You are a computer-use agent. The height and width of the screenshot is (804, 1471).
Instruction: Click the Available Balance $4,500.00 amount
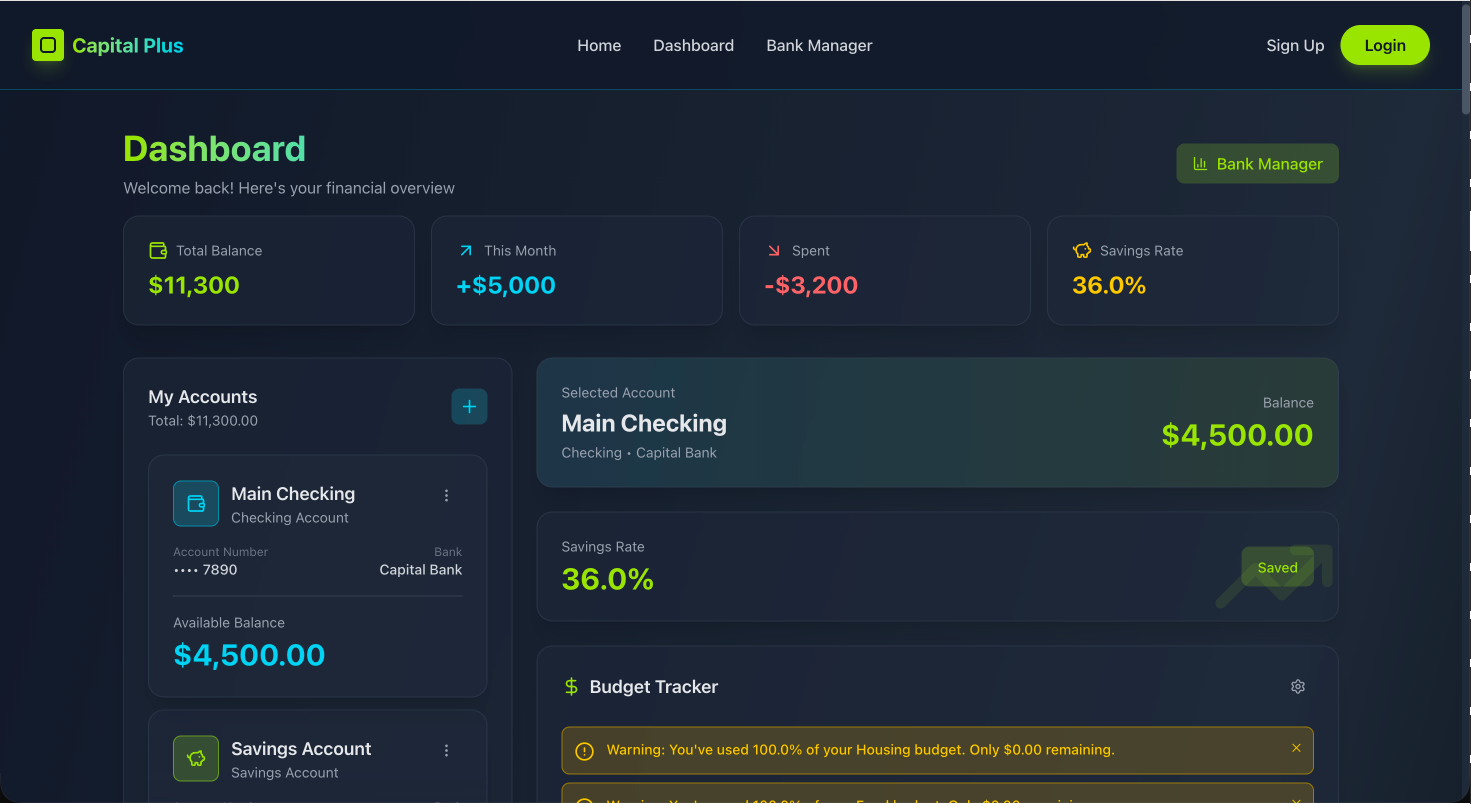pos(249,655)
